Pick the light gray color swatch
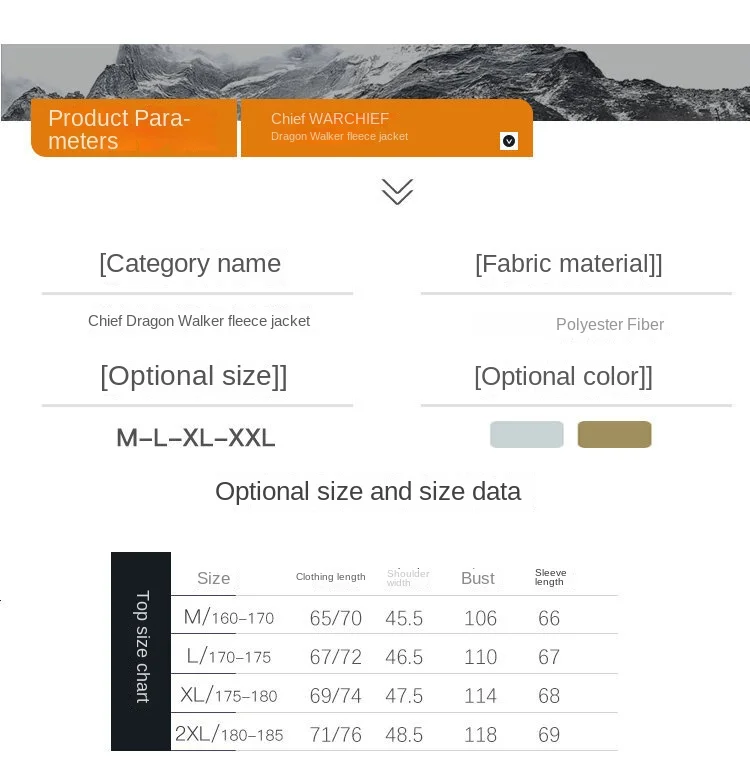The height and width of the screenshot is (765, 750). (x=527, y=434)
